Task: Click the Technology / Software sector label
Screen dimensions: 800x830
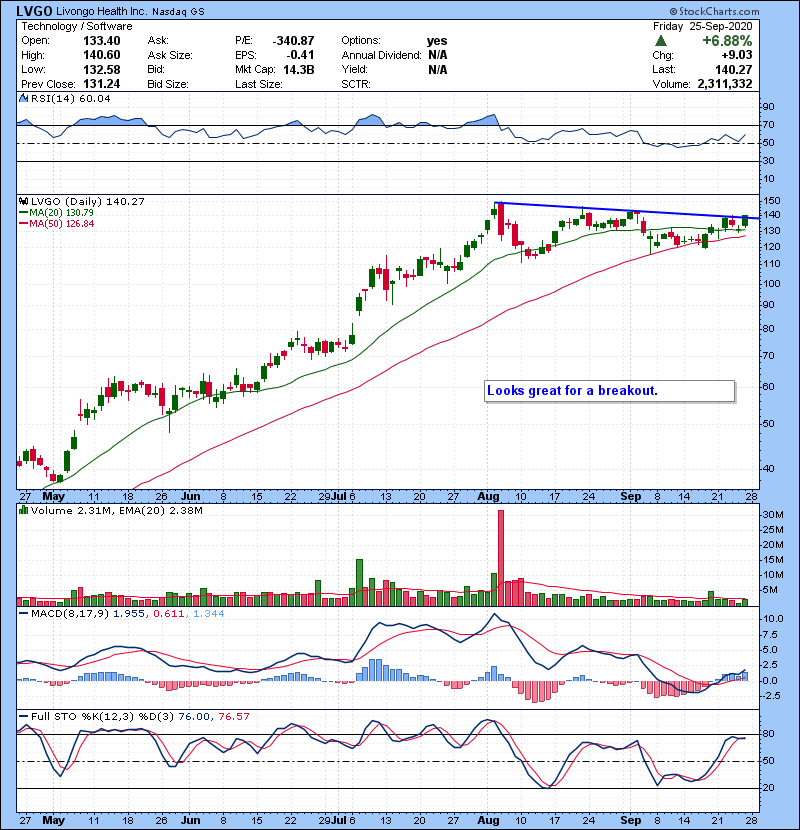Action: pyautogui.click(x=77, y=26)
